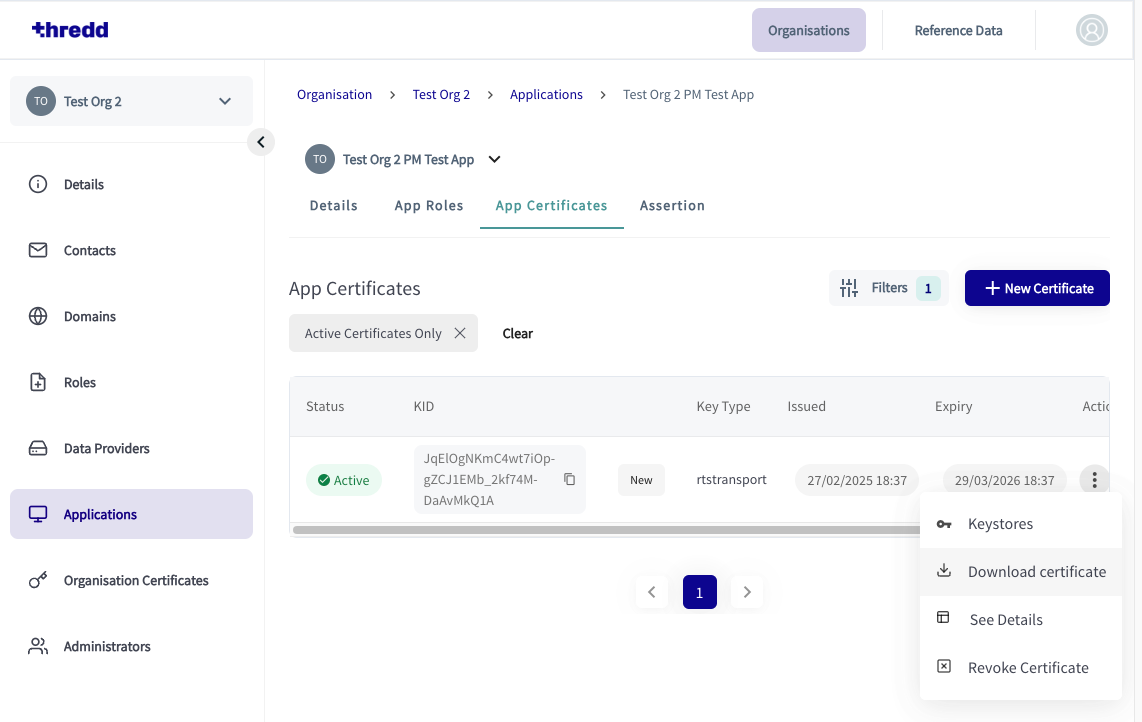Select Applications in the sidebar
Screen dimensions: 1142x722
[131, 514]
